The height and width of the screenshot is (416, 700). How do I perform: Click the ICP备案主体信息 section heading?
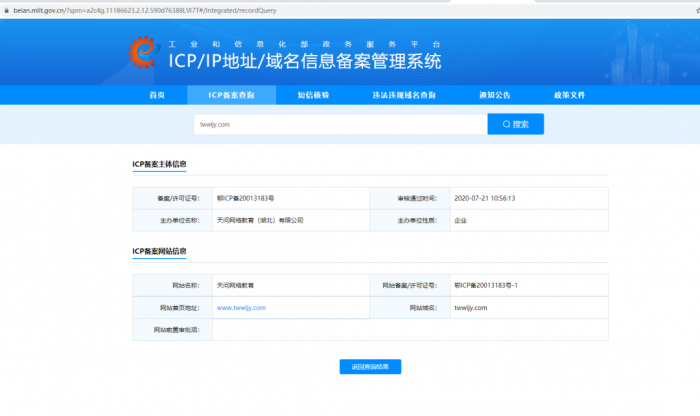pos(159,164)
